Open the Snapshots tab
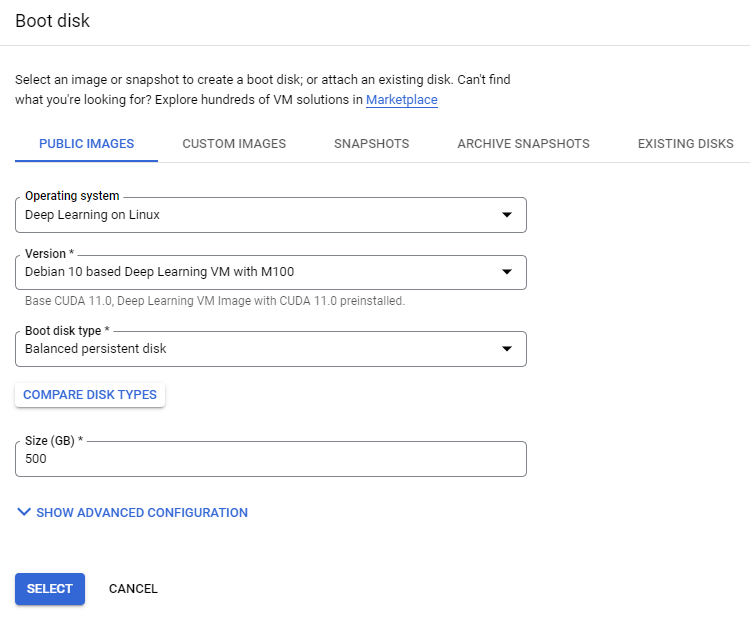The width and height of the screenshot is (750, 622). coord(371,144)
